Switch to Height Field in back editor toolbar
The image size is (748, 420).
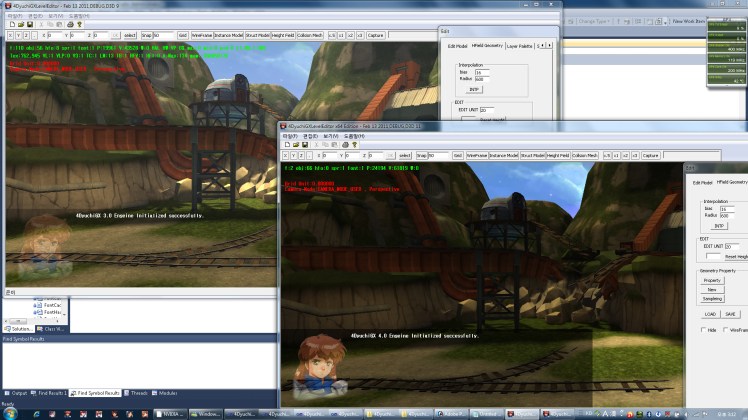[x=283, y=35]
